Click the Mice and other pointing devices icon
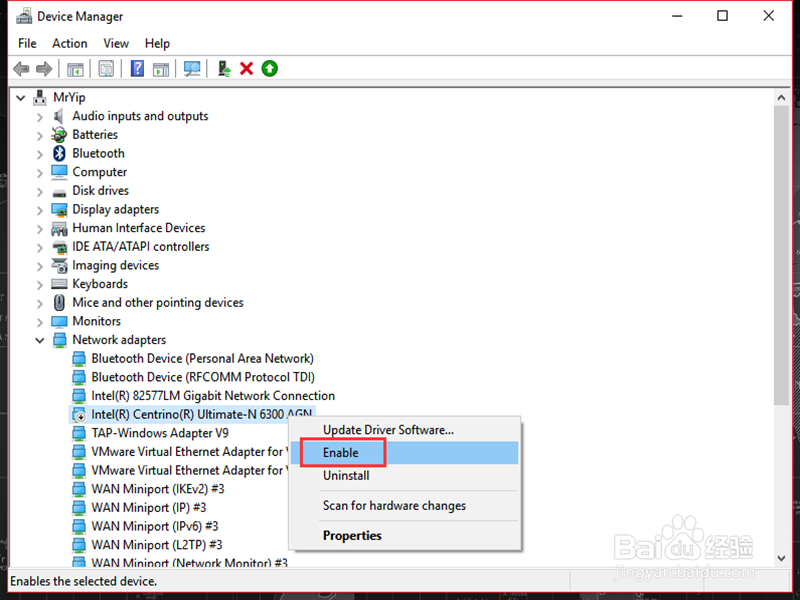This screenshot has width=800, height=600. [59, 303]
